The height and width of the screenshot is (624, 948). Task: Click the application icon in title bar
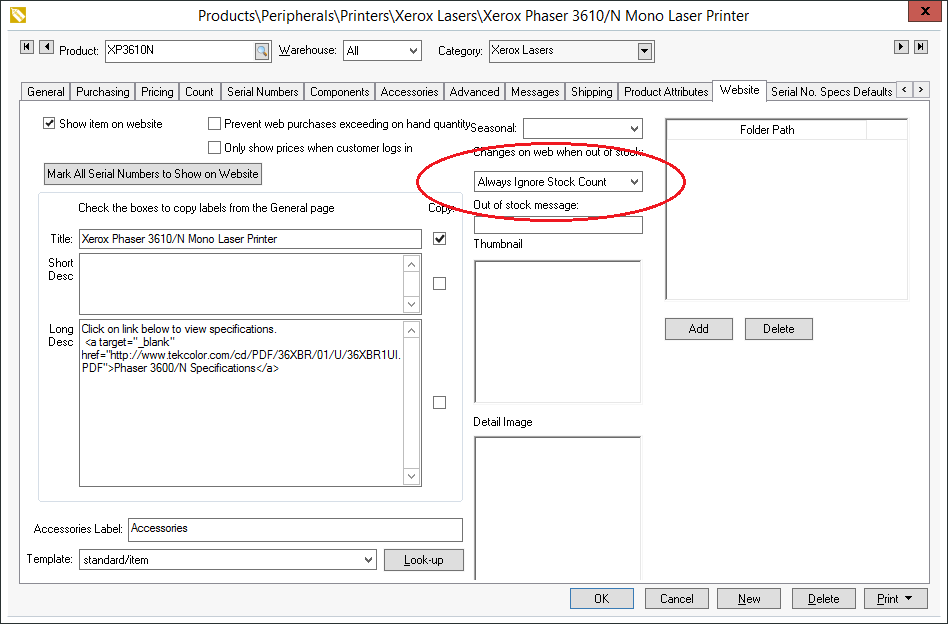pyautogui.click(x=16, y=15)
